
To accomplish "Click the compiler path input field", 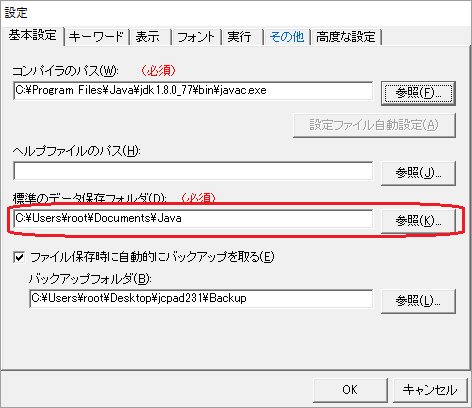I will point(193,90).
